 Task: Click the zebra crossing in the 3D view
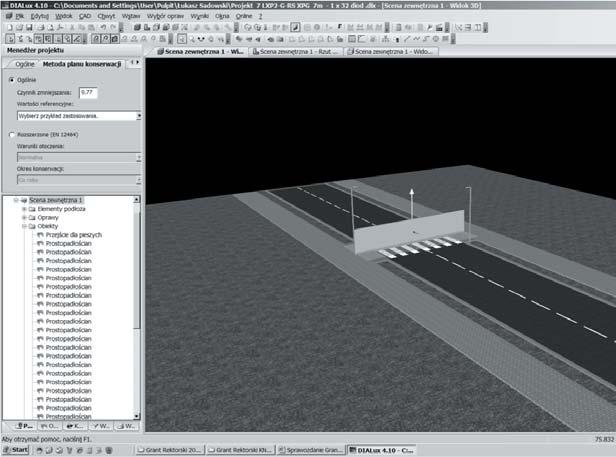[x=418, y=248]
